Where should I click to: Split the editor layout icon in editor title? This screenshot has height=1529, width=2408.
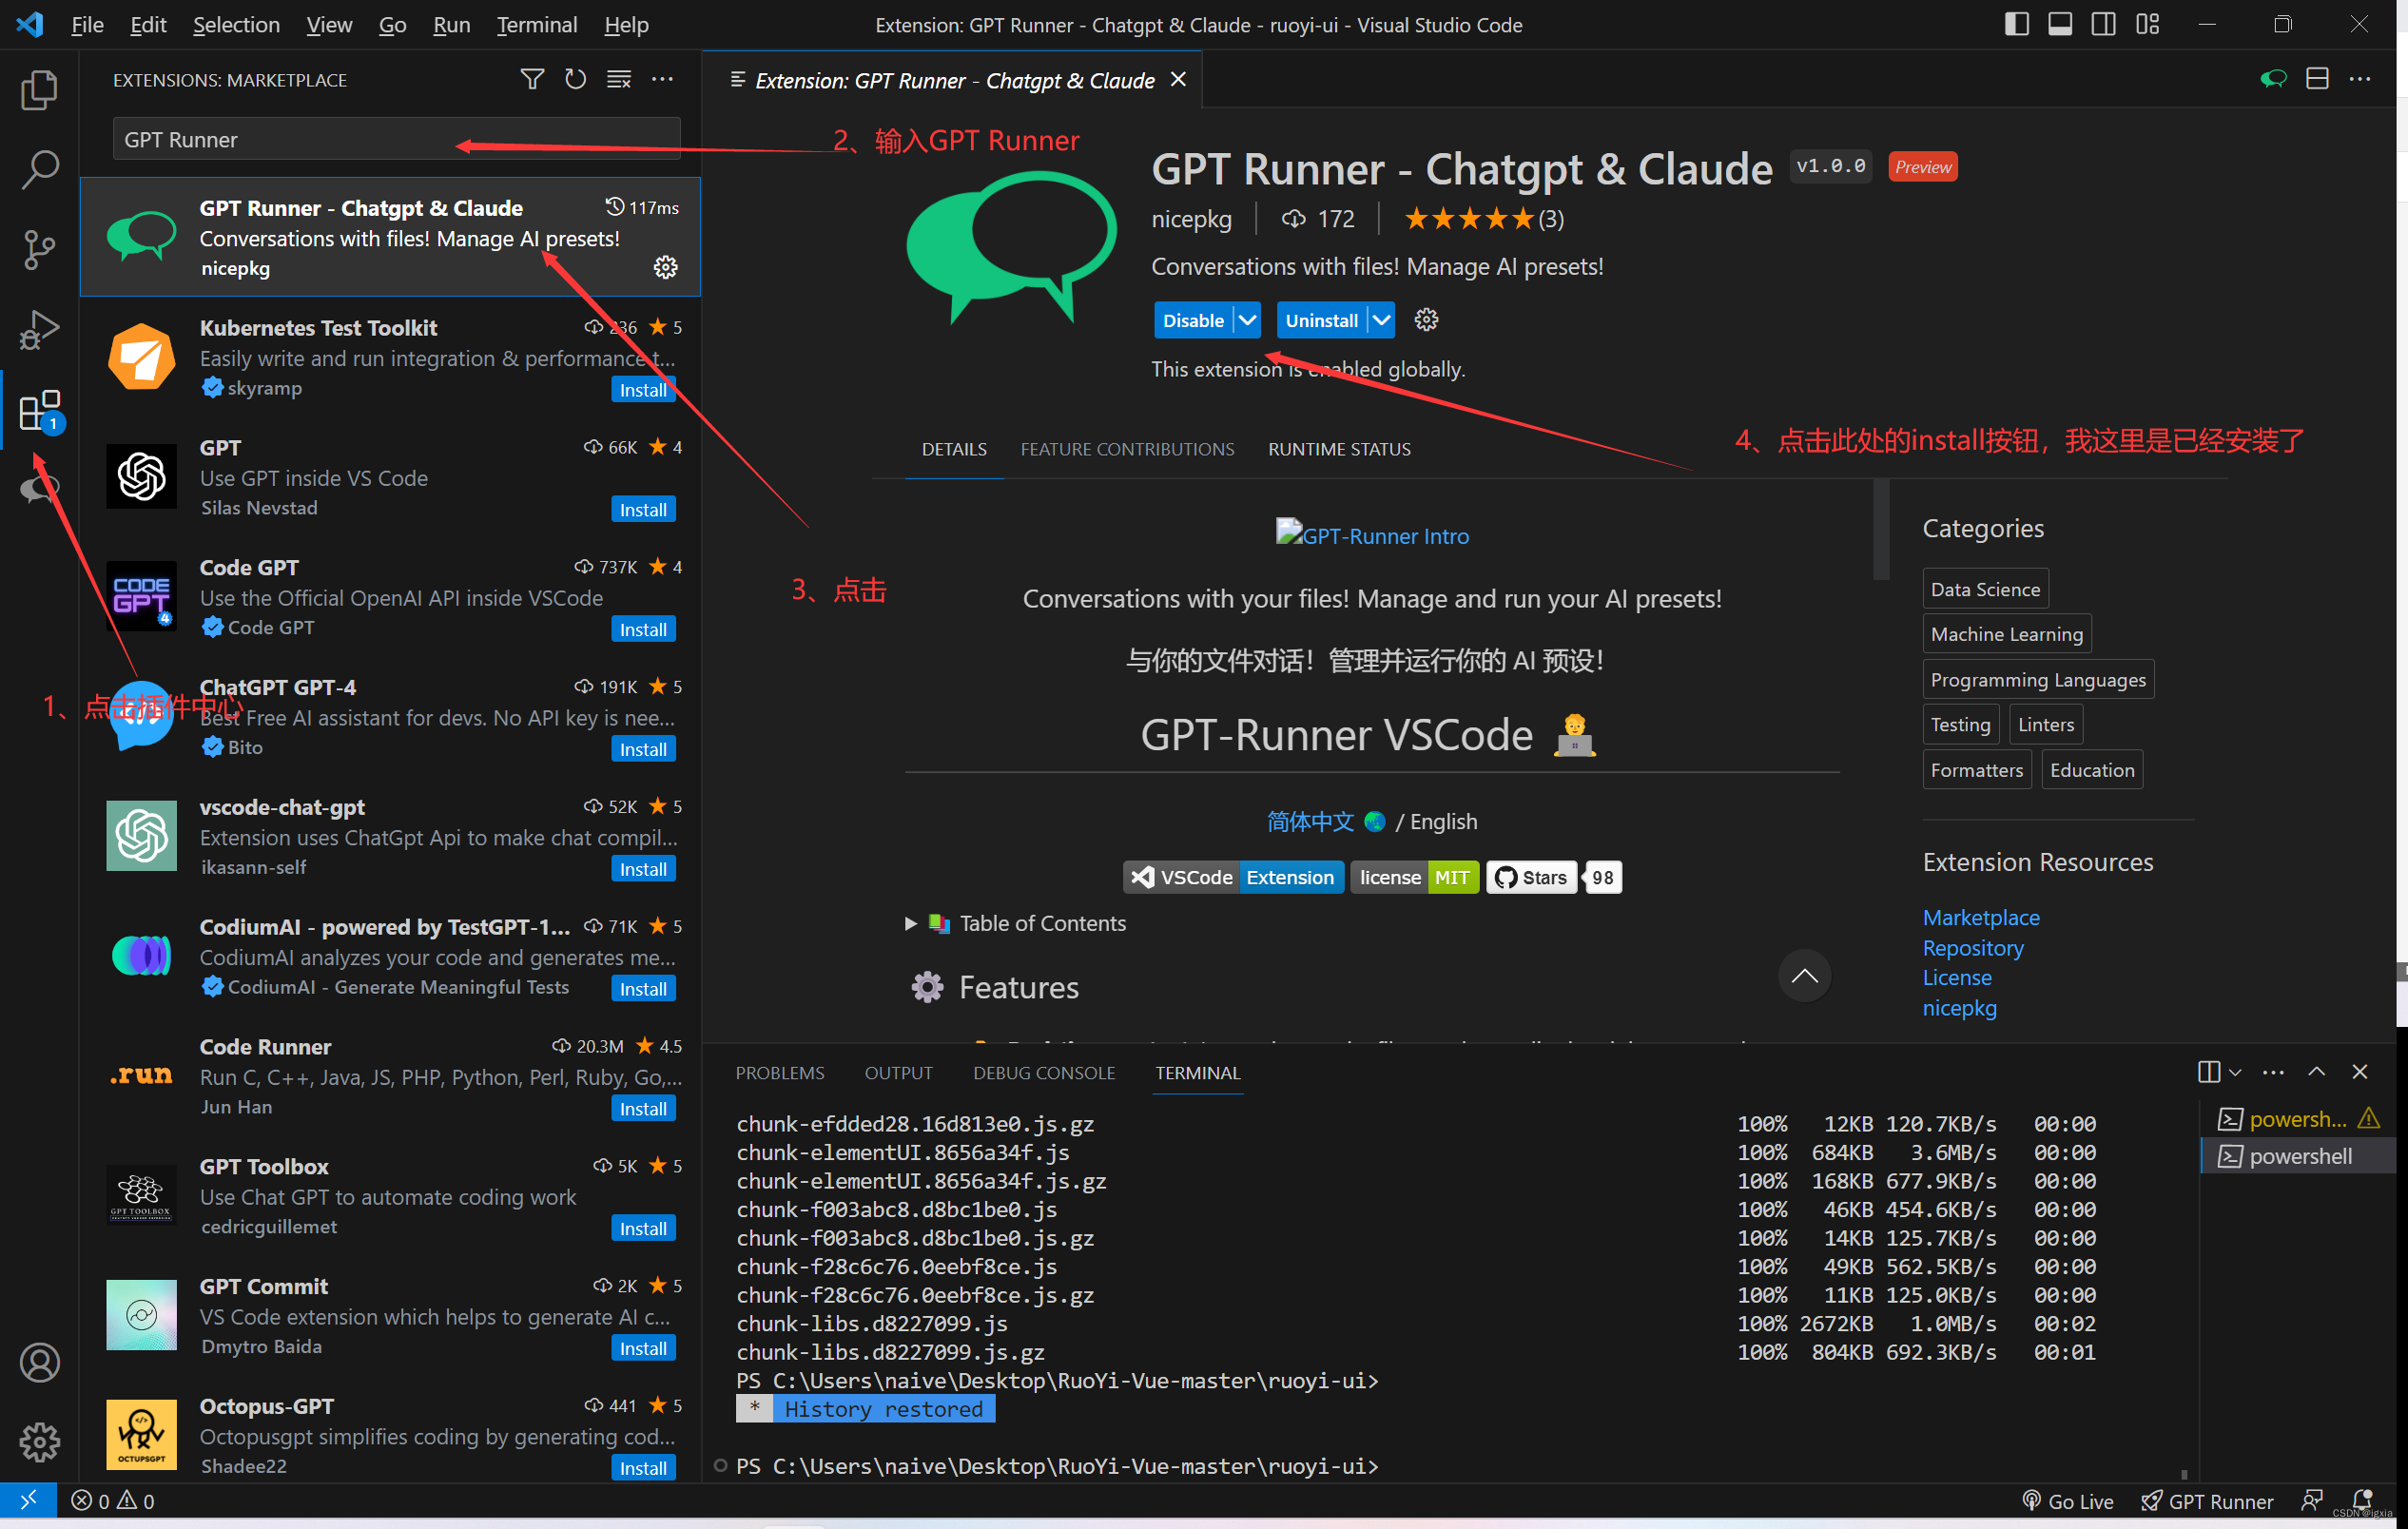coord(2317,79)
